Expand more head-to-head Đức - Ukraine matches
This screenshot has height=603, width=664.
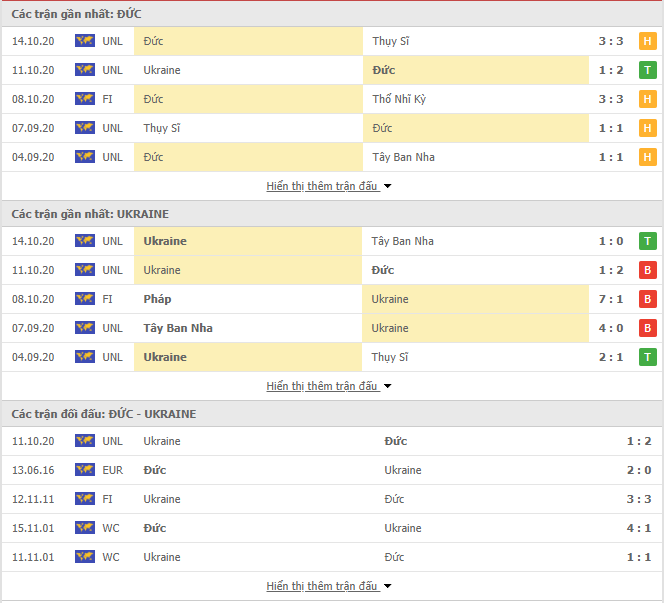coord(329,586)
